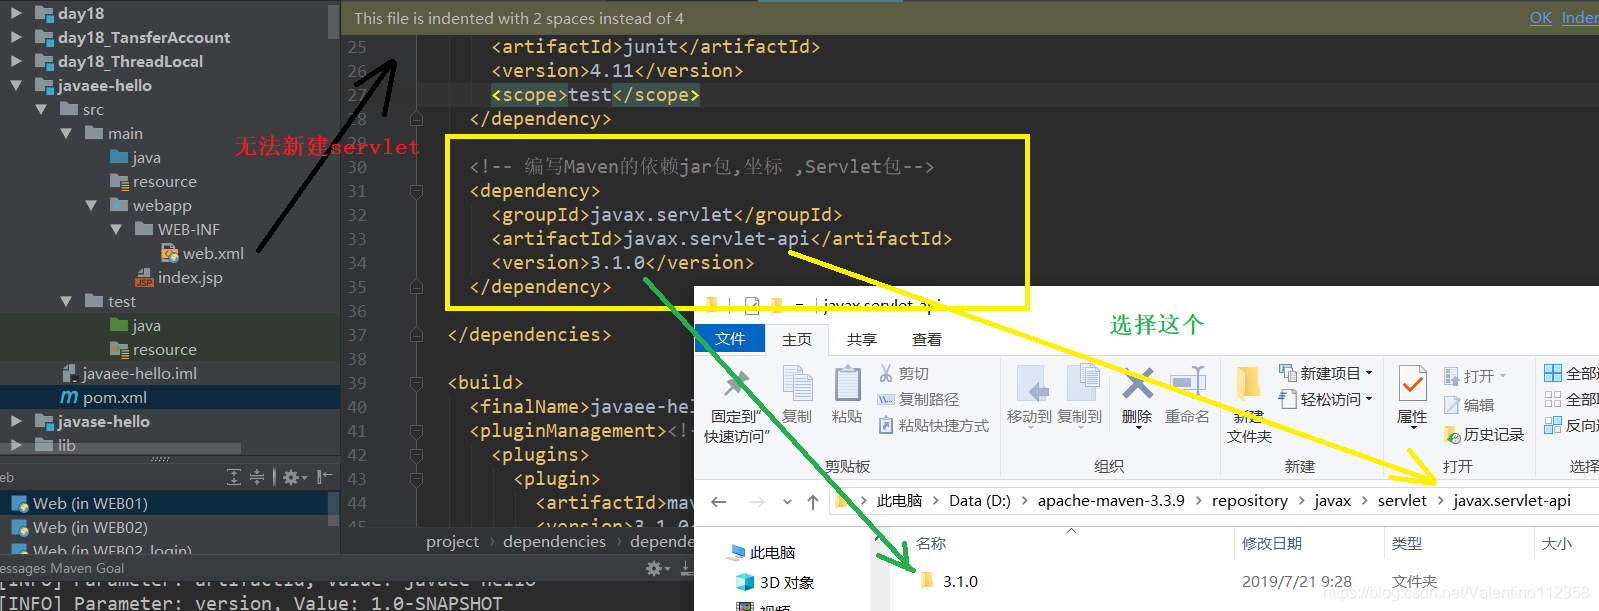Expand the day18 module node
The width and height of the screenshot is (1599, 611).
pyautogui.click(x=16, y=13)
